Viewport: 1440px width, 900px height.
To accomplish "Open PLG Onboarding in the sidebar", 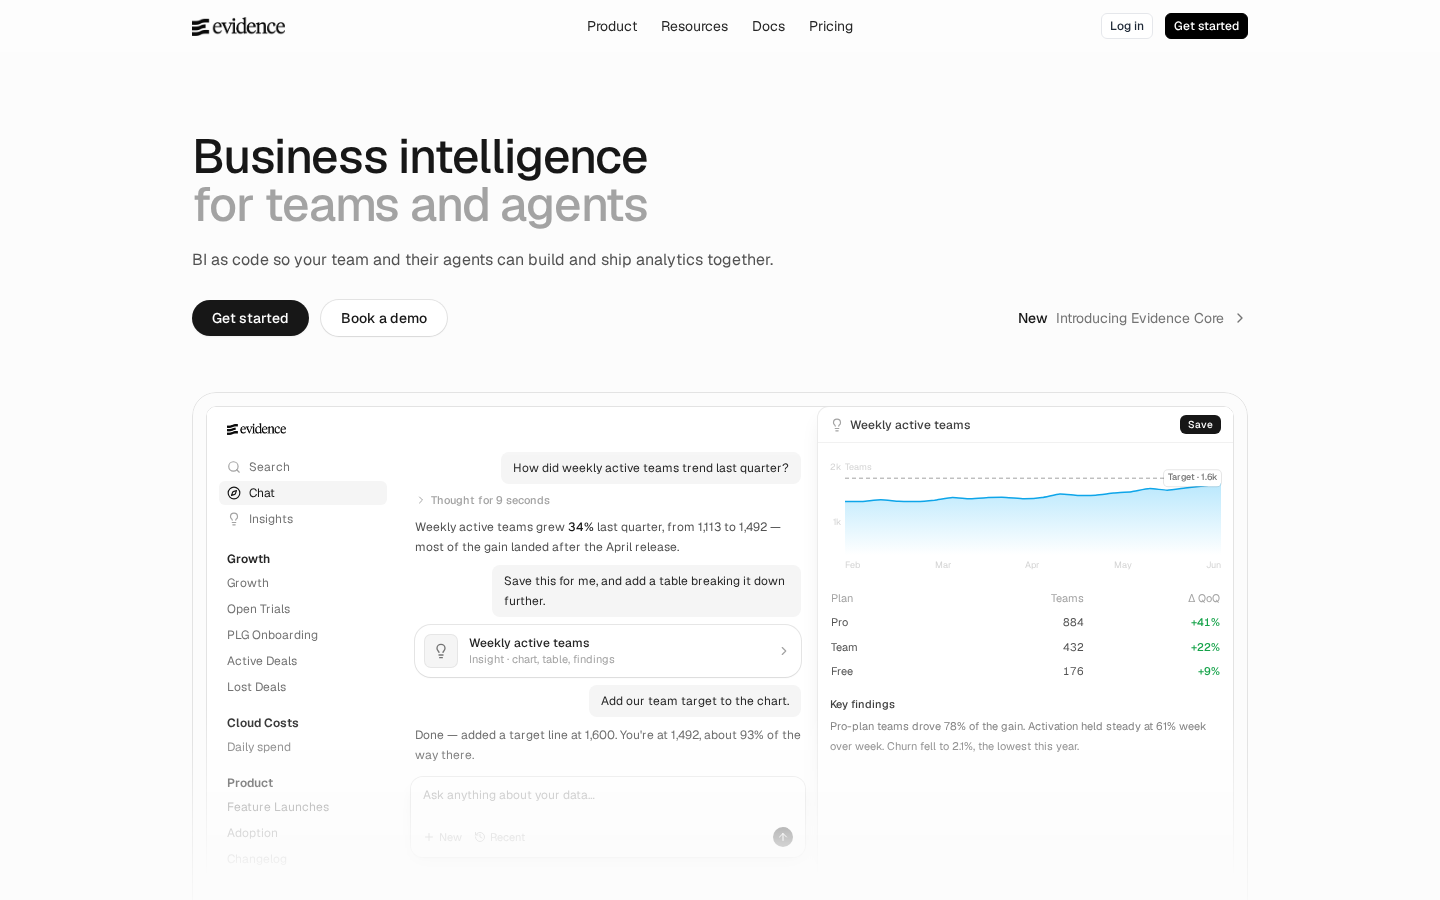I will click(x=272, y=635).
